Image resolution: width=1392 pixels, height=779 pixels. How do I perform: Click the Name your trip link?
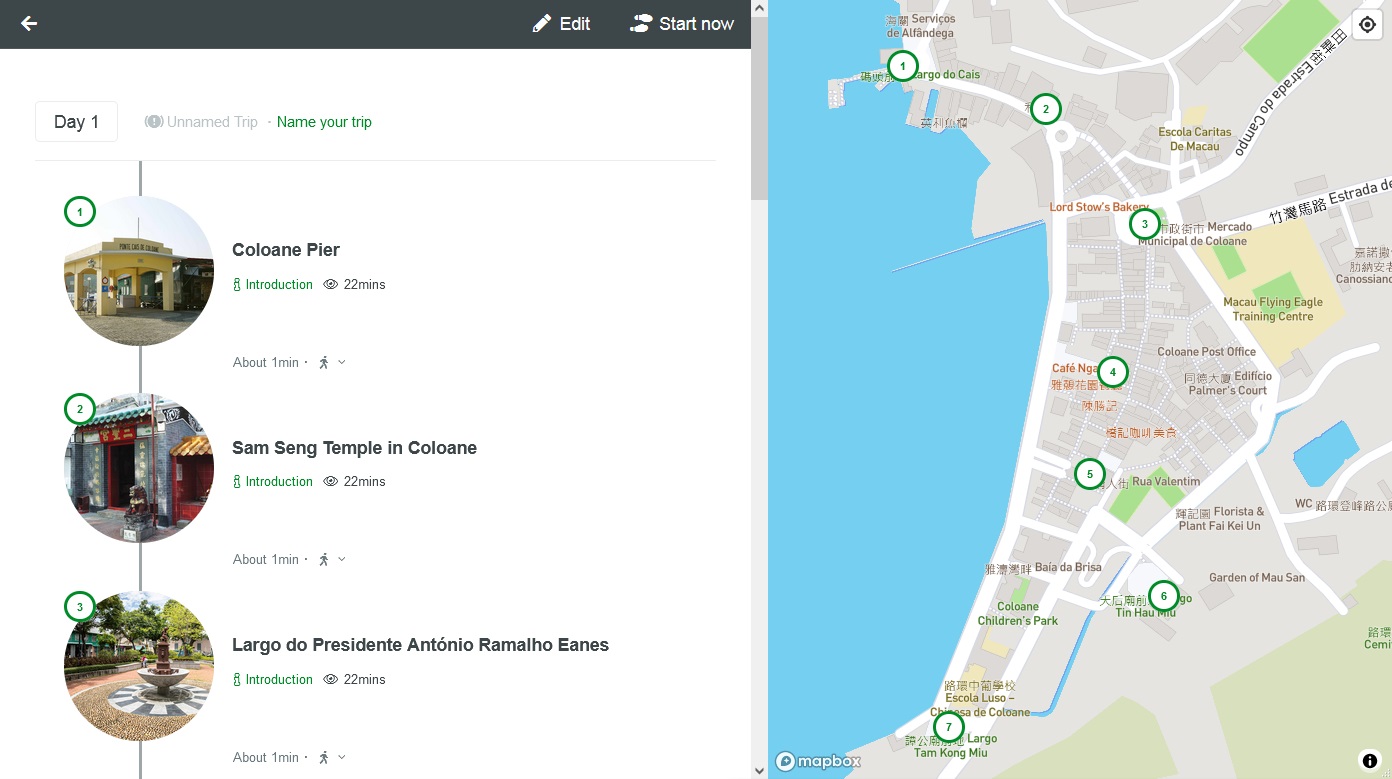(324, 122)
